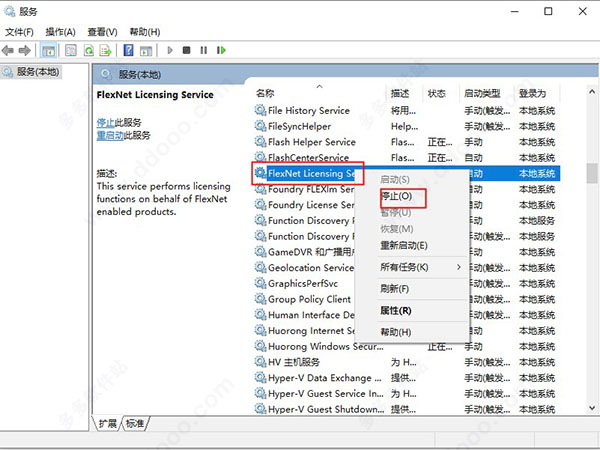This screenshot has width=600, height=450.
Task: Click gear icon beside HV 主机服务
Action: [x=260, y=362]
